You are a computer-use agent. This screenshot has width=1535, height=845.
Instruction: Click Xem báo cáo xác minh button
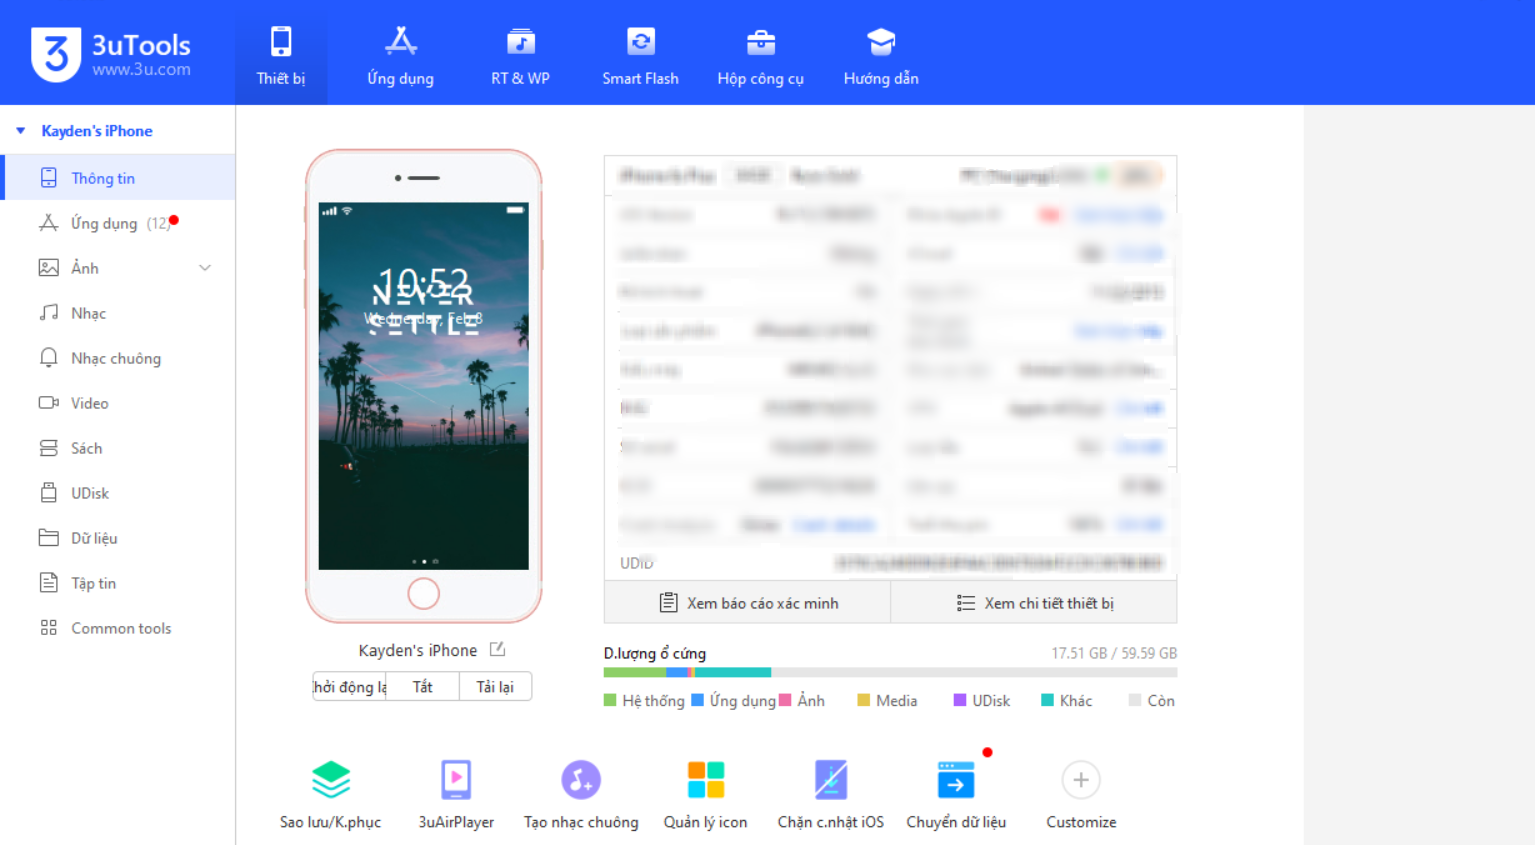(x=748, y=603)
